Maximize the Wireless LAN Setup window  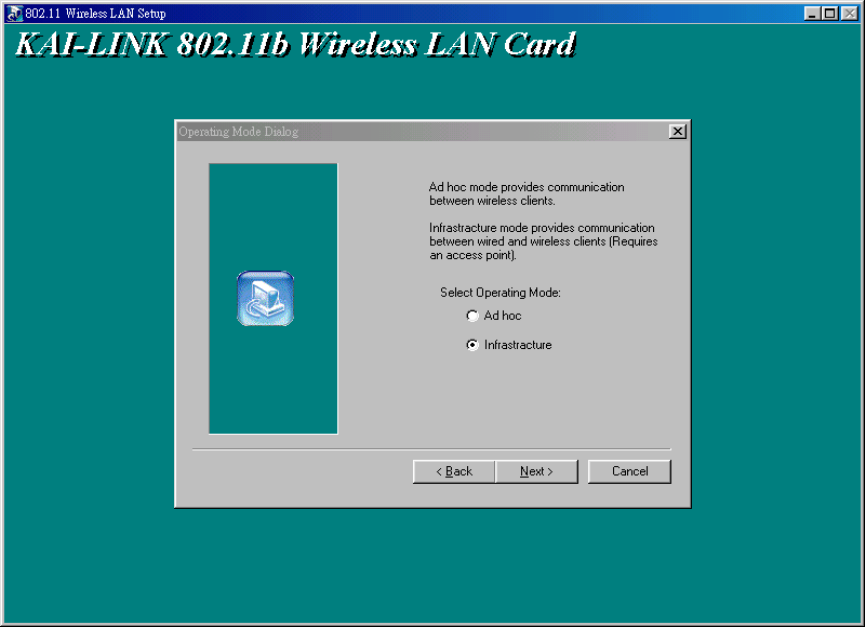point(830,13)
